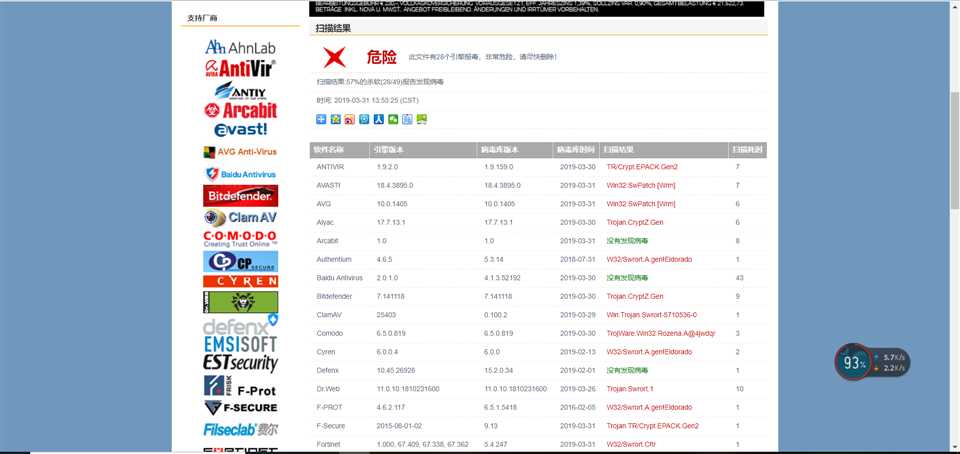960x454 pixels.
Task: Click the blue plus more-share icon
Action: 321,119
